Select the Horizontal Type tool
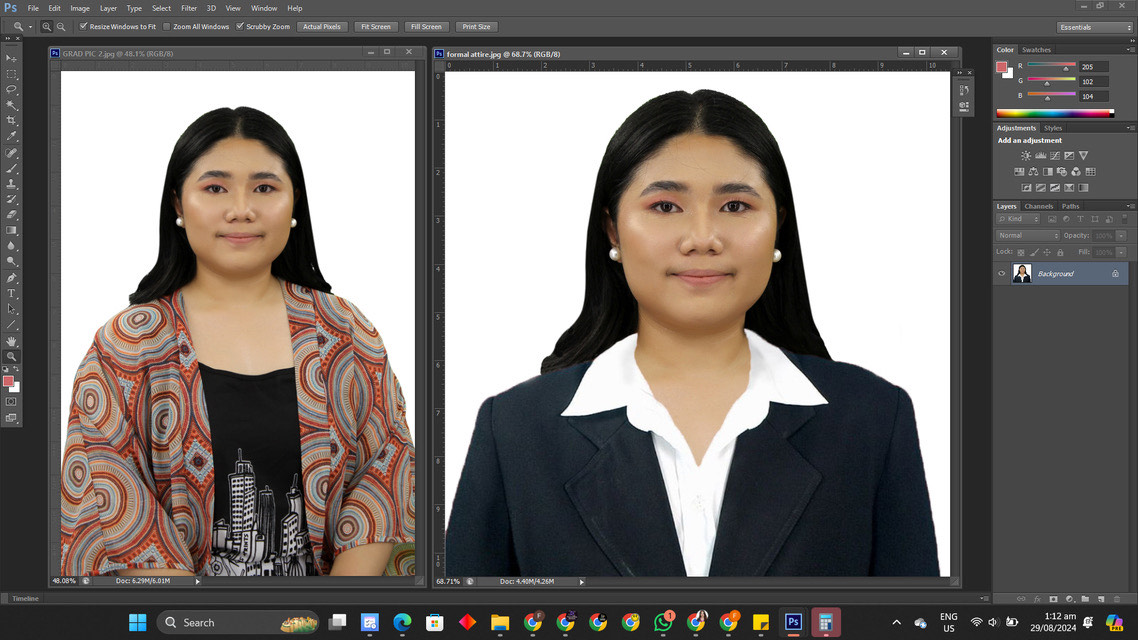Viewport: 1138px width, 640px height. point(12,293)
